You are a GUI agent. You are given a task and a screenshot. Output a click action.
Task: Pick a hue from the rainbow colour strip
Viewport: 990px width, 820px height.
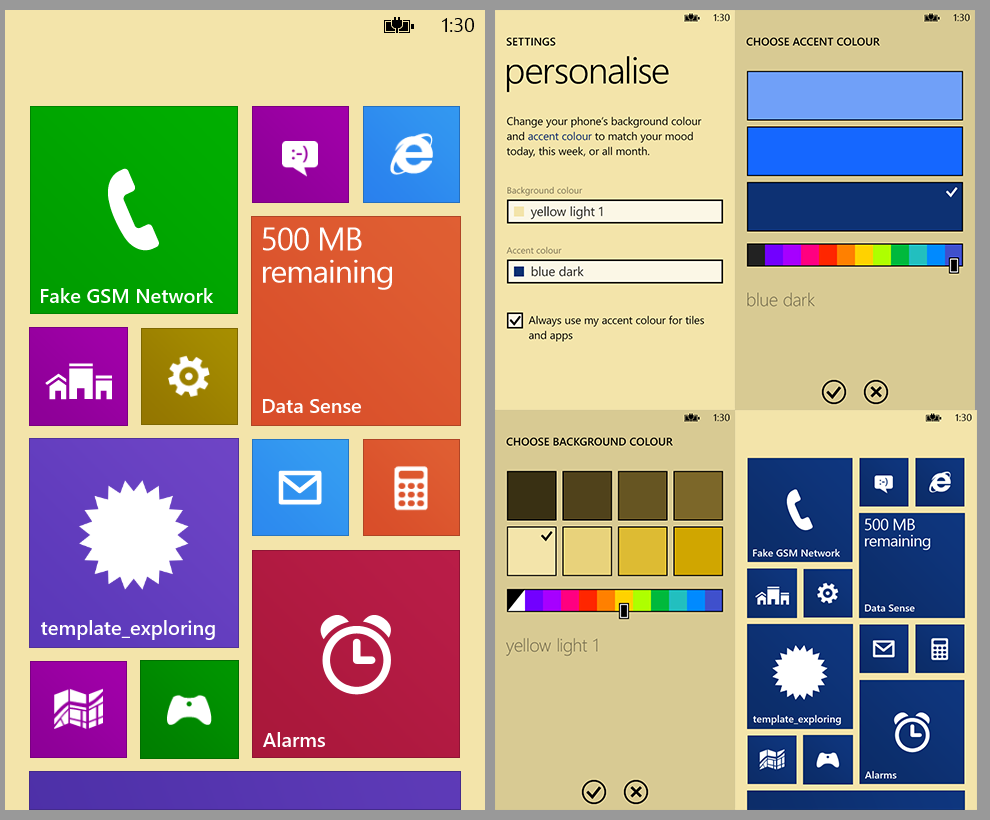tap(854, 255)
